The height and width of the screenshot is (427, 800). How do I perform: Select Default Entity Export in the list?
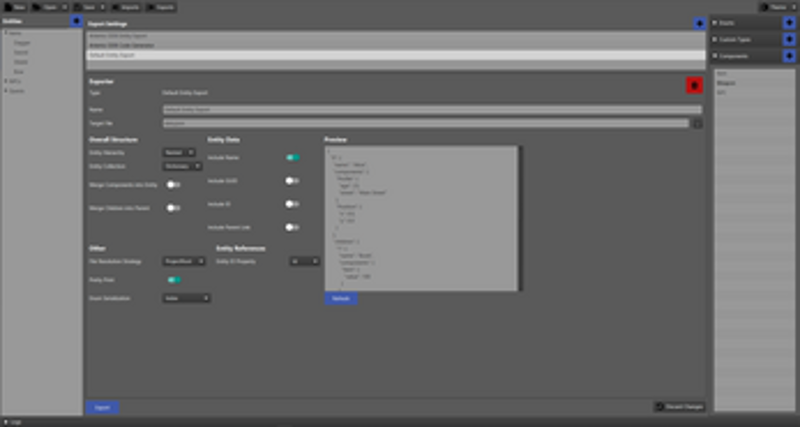396,55
